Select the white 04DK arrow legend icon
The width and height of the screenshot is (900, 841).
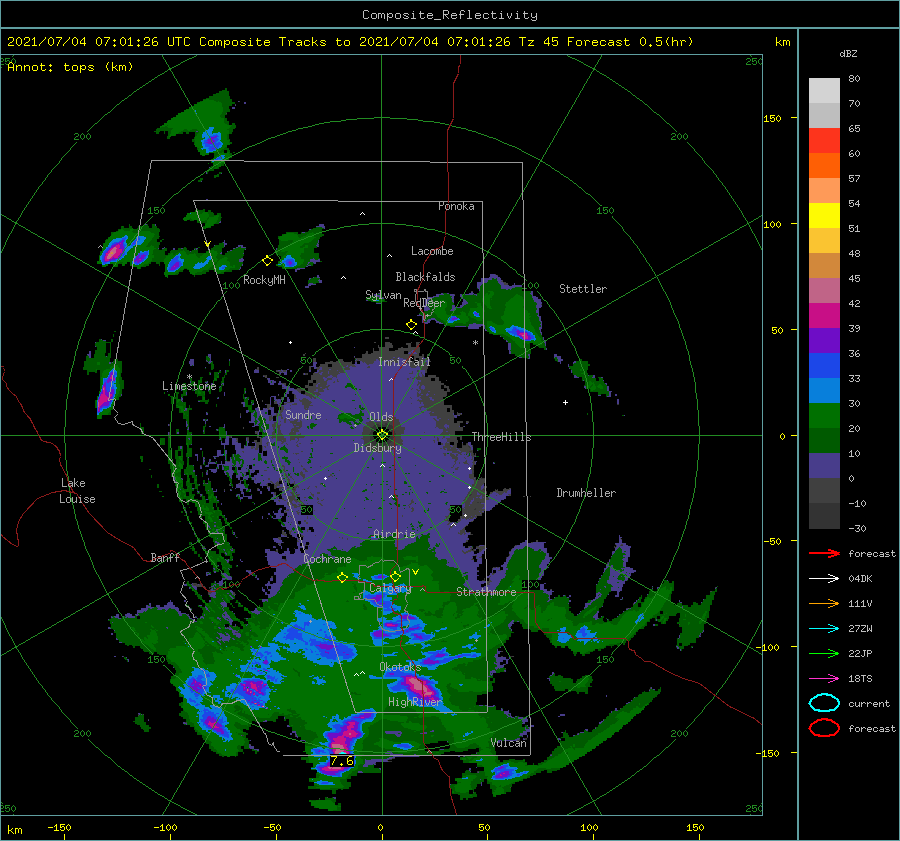(824, 579)
